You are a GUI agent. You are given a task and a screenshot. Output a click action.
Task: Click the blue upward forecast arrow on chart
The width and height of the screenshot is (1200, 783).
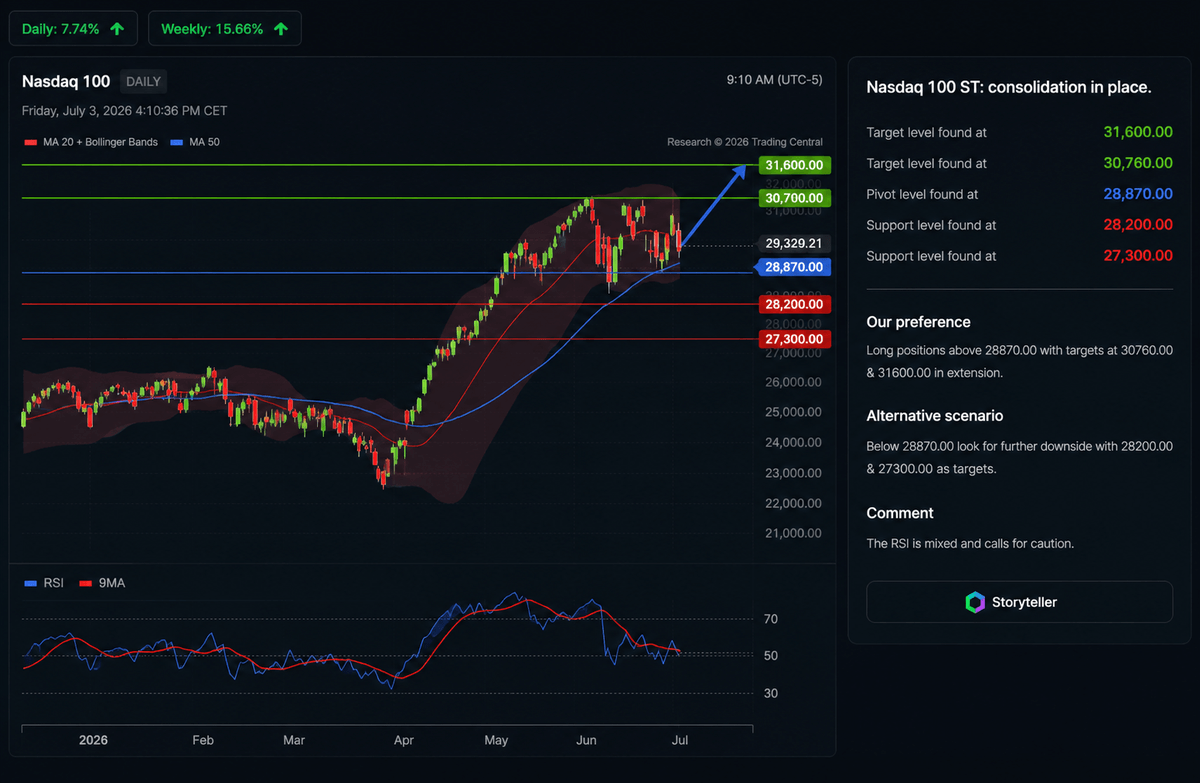pyautogui.click(x=714, y=205)
